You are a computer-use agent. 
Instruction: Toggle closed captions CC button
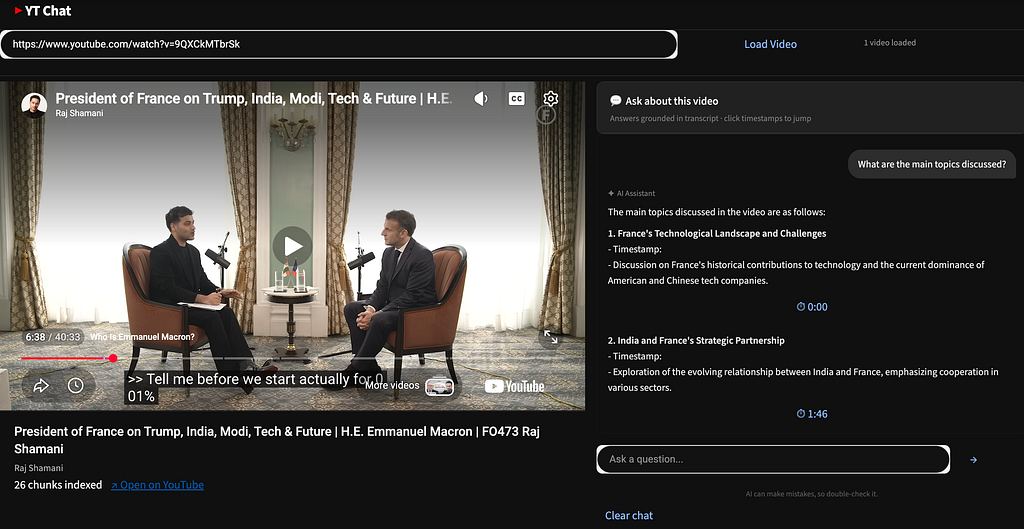click(x=517, y=99)
